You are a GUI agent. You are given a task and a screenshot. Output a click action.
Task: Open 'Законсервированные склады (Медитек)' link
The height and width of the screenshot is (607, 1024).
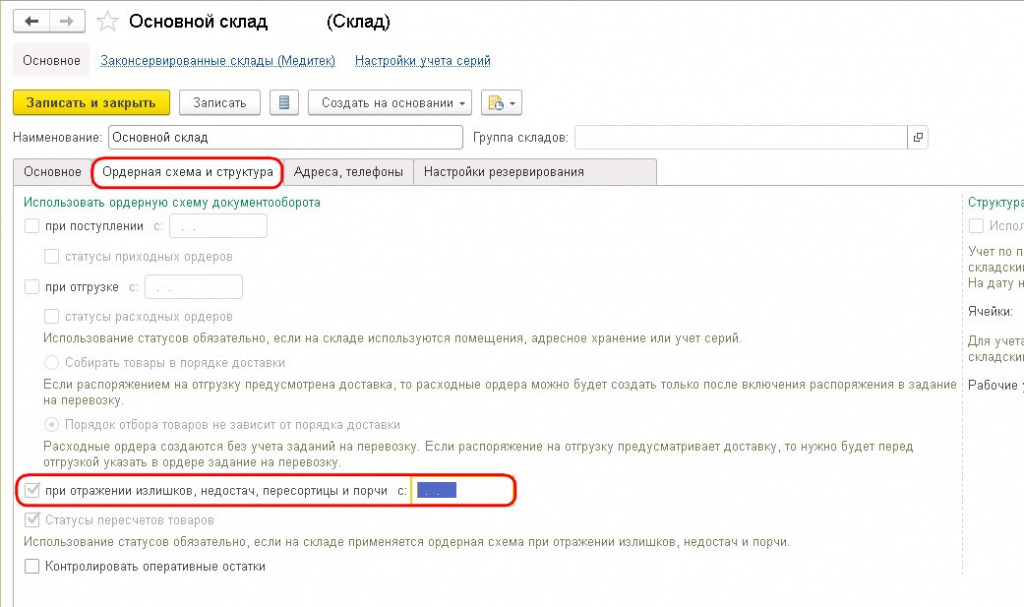217,61
